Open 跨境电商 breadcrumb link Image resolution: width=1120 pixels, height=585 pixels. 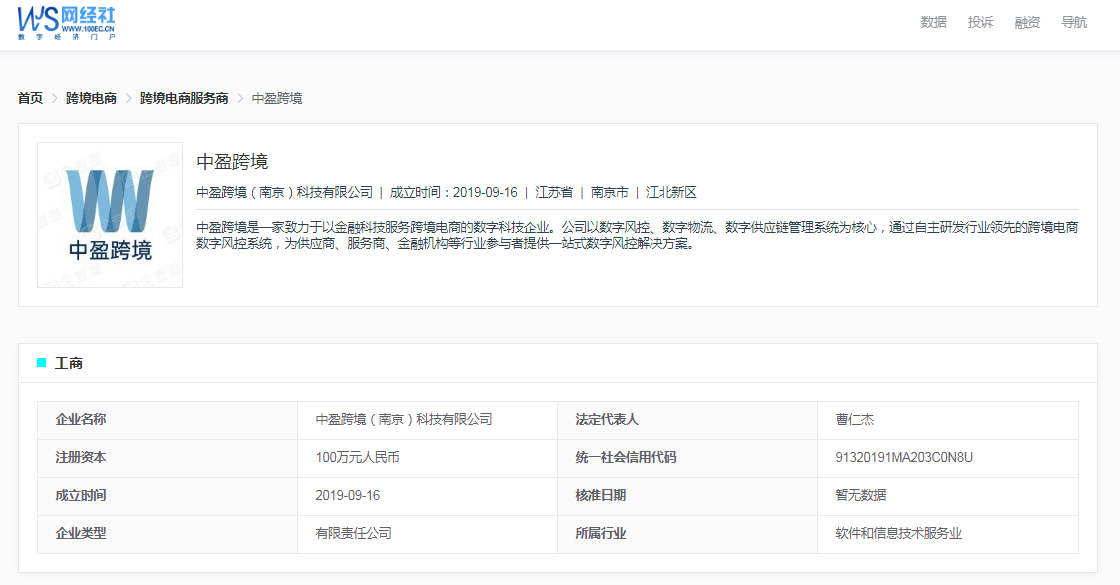pos(91,98)
